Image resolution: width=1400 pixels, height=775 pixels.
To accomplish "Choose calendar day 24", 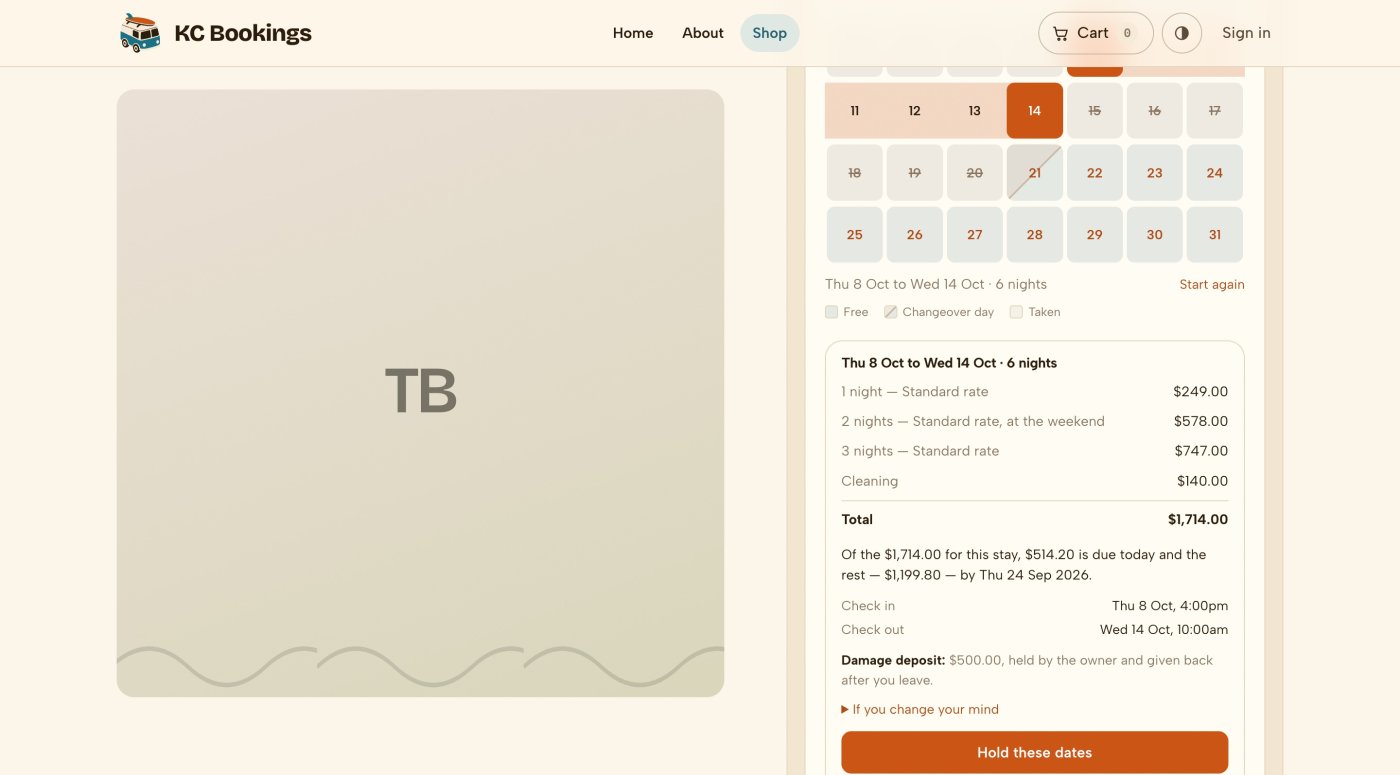I will [1214, 172].
